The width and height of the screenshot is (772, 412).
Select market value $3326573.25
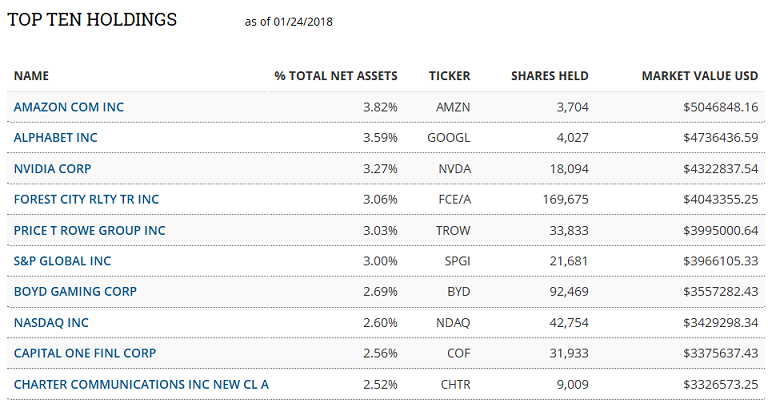(720, 384)
